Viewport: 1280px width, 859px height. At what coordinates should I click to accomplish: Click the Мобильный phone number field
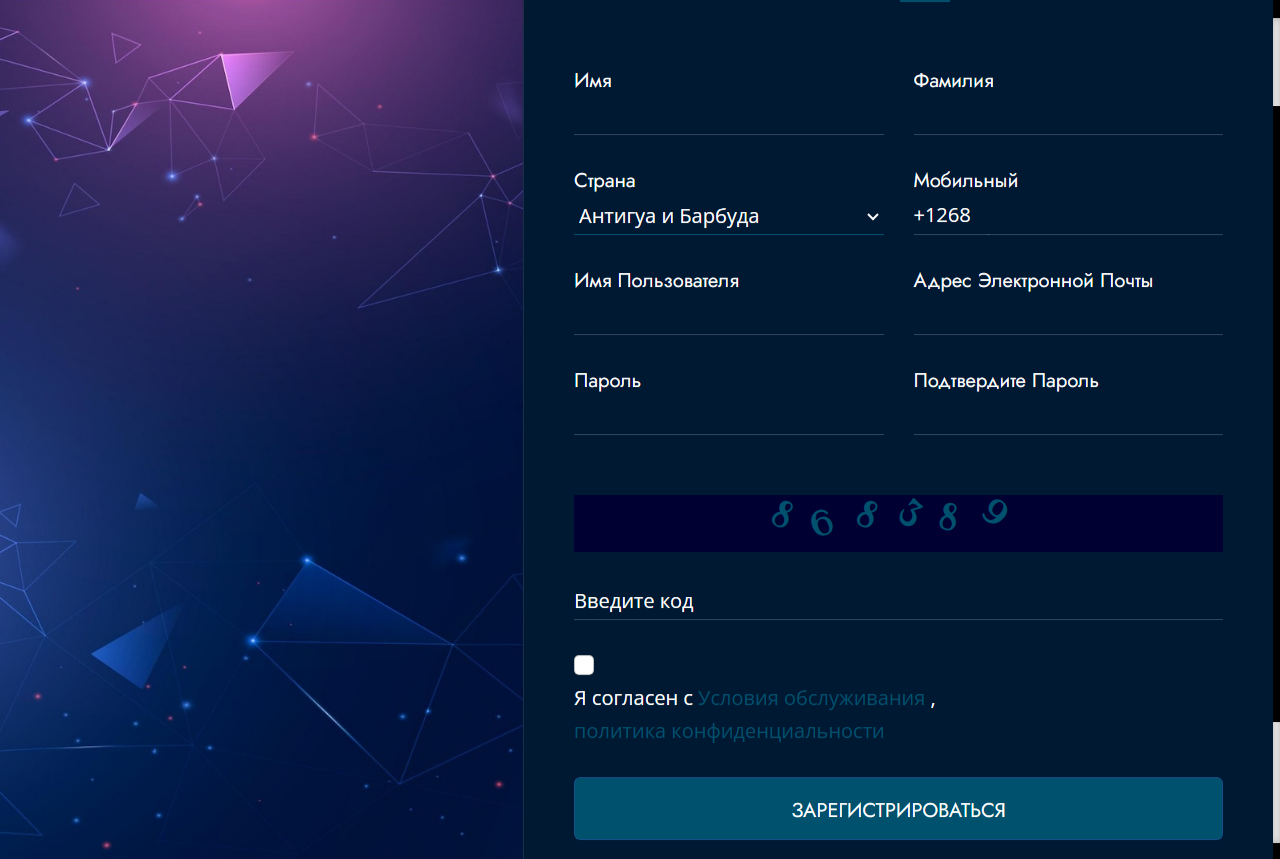[x=1068, y=216]
